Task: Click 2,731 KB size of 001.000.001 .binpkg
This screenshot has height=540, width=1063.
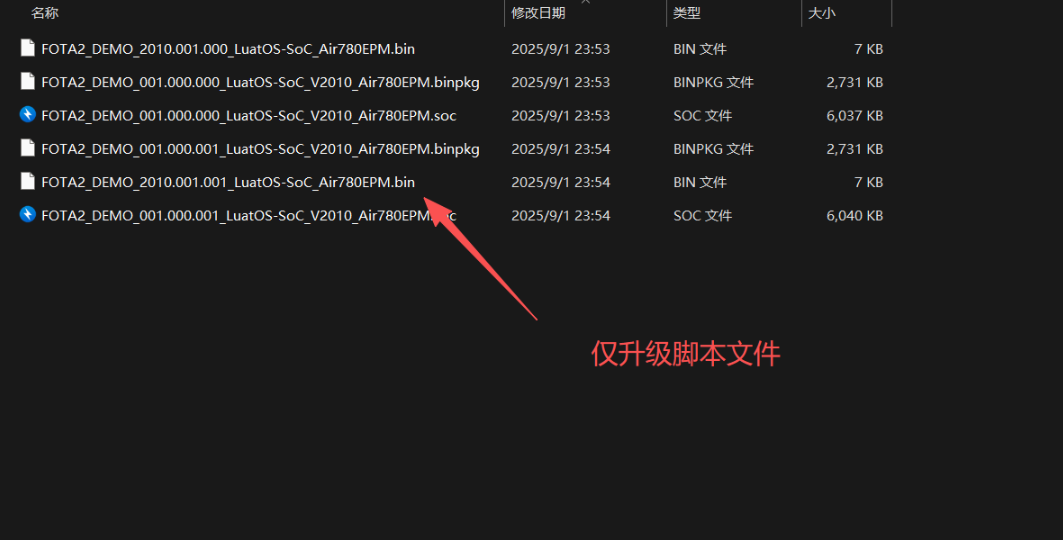Action: [855, 149]
